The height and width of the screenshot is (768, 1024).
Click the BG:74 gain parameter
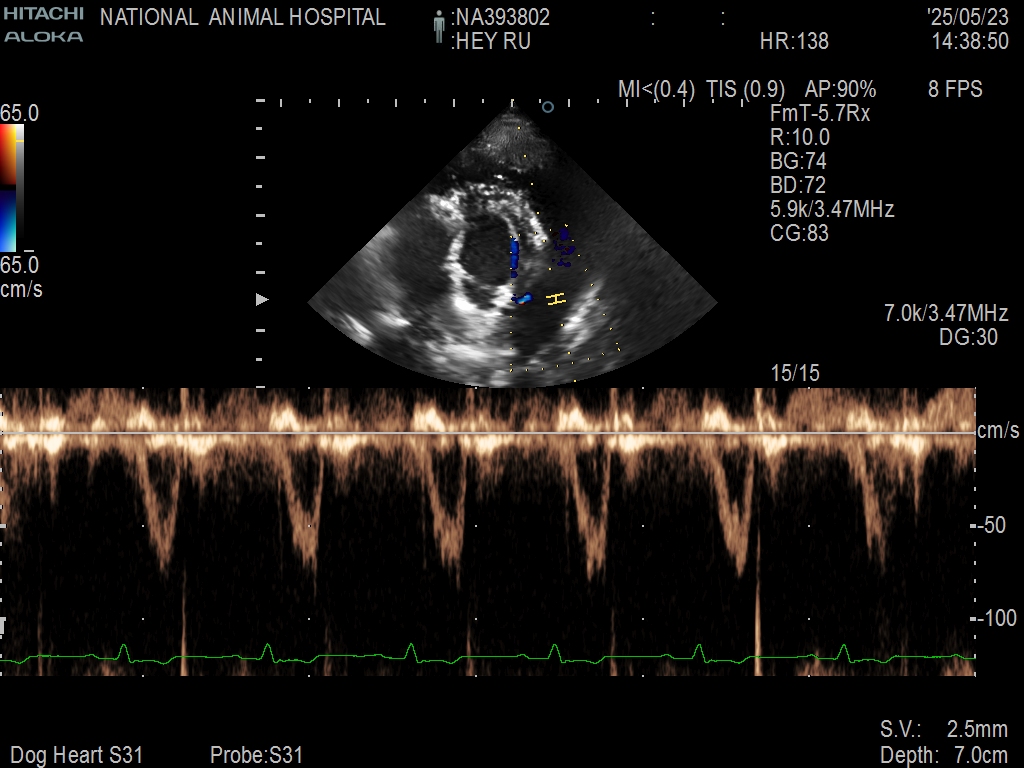tap(798, 161)
